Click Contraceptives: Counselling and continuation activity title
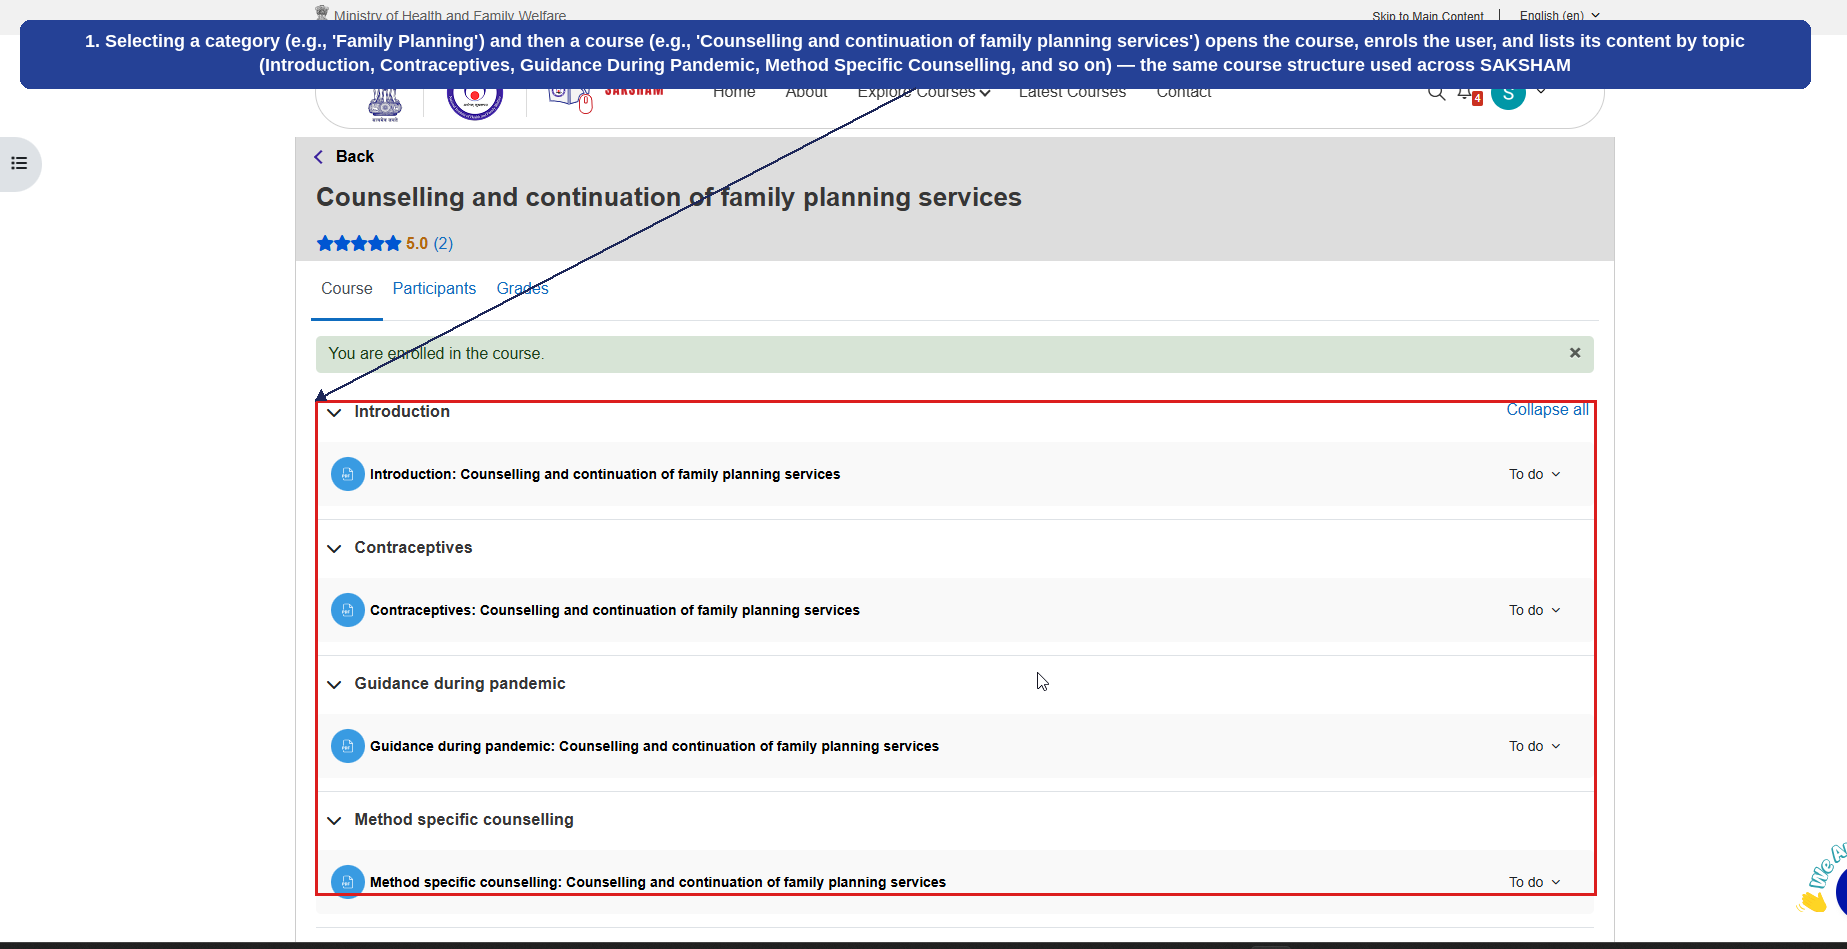1847x949 pixels. click(615, 610)
